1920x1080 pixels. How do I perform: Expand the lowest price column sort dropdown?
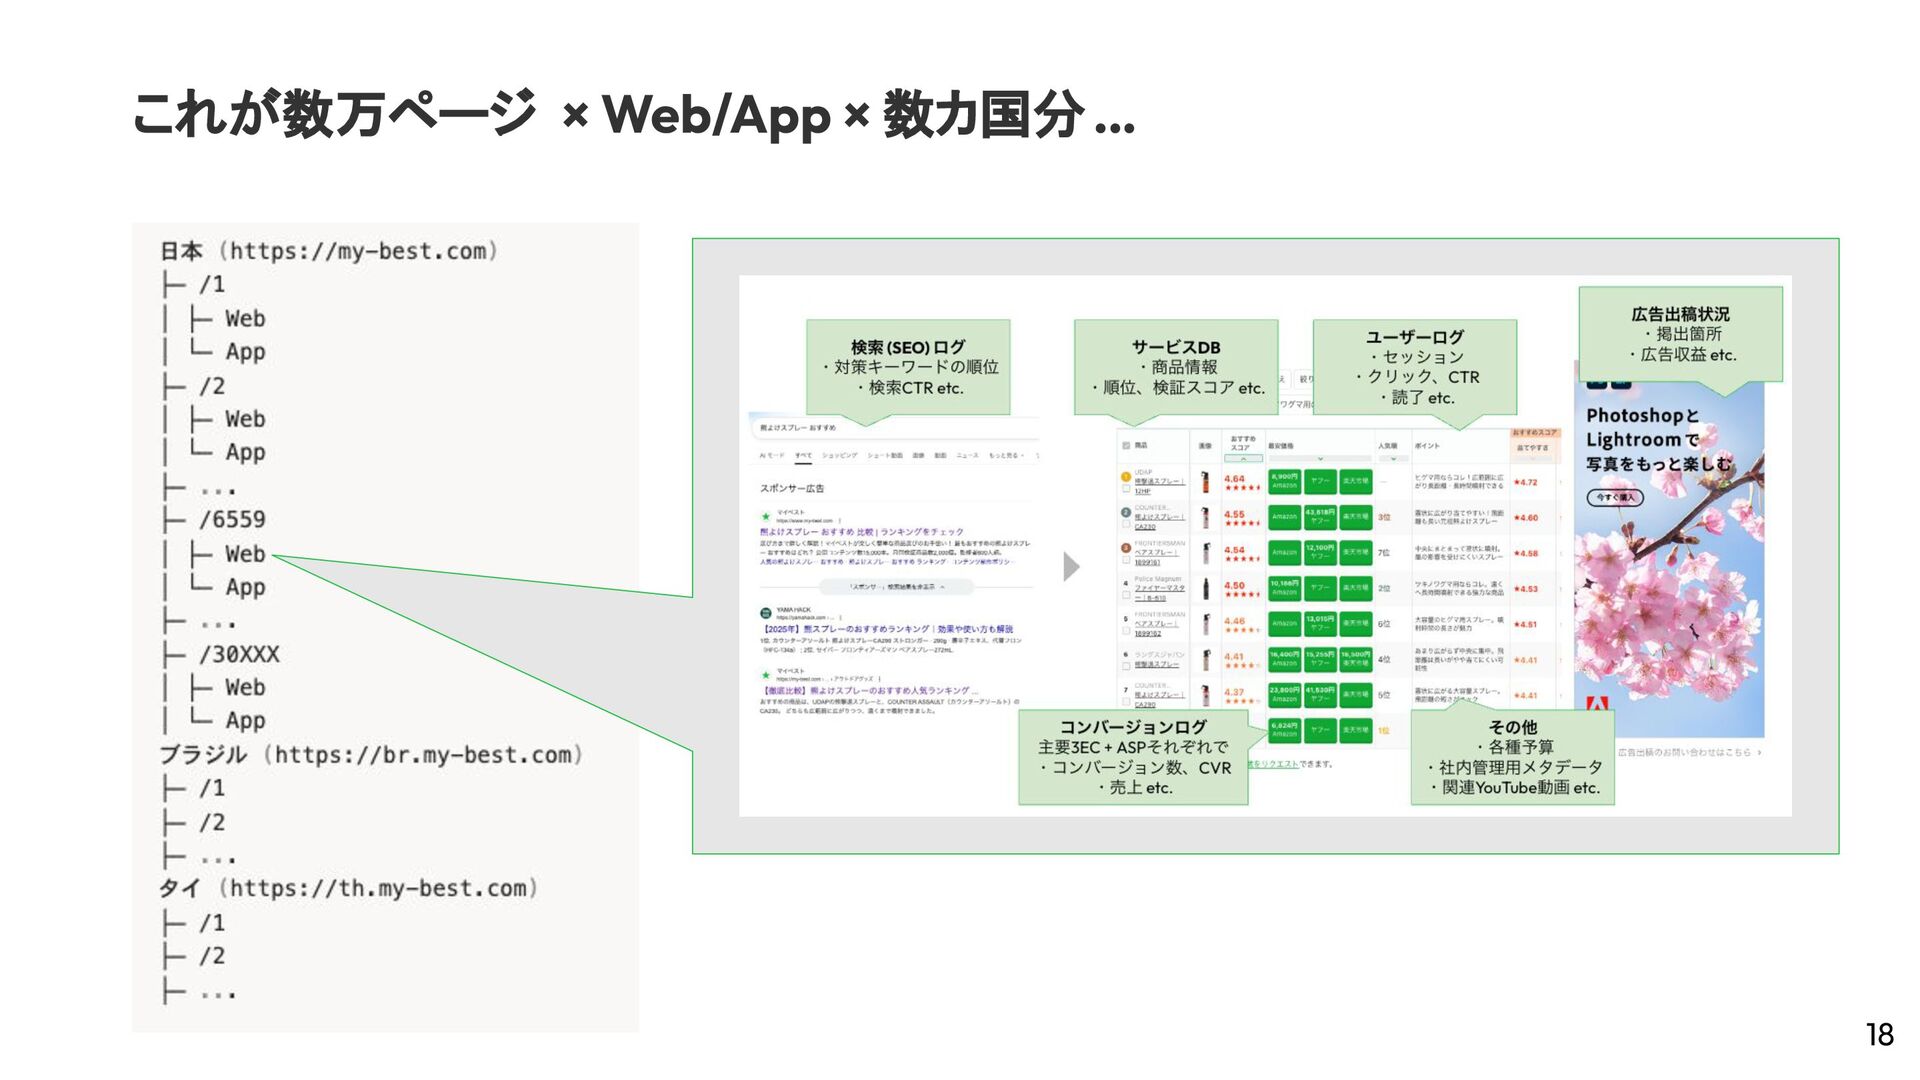[1319, 459]
